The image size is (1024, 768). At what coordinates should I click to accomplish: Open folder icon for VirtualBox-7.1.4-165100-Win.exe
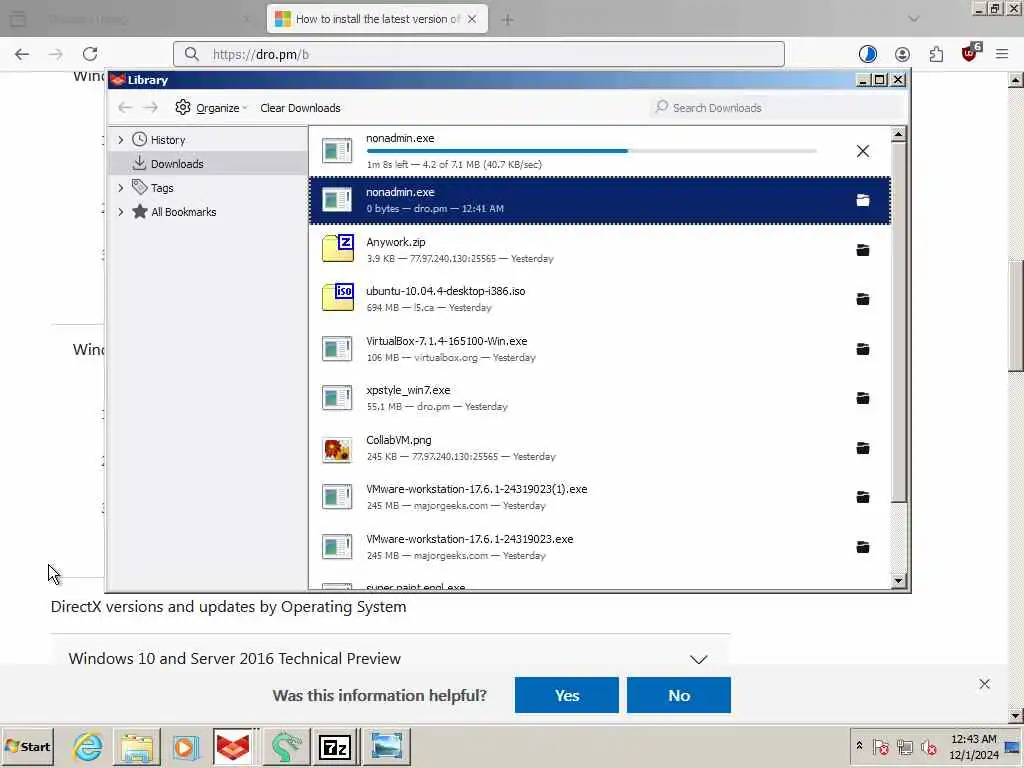coord(863,349)
